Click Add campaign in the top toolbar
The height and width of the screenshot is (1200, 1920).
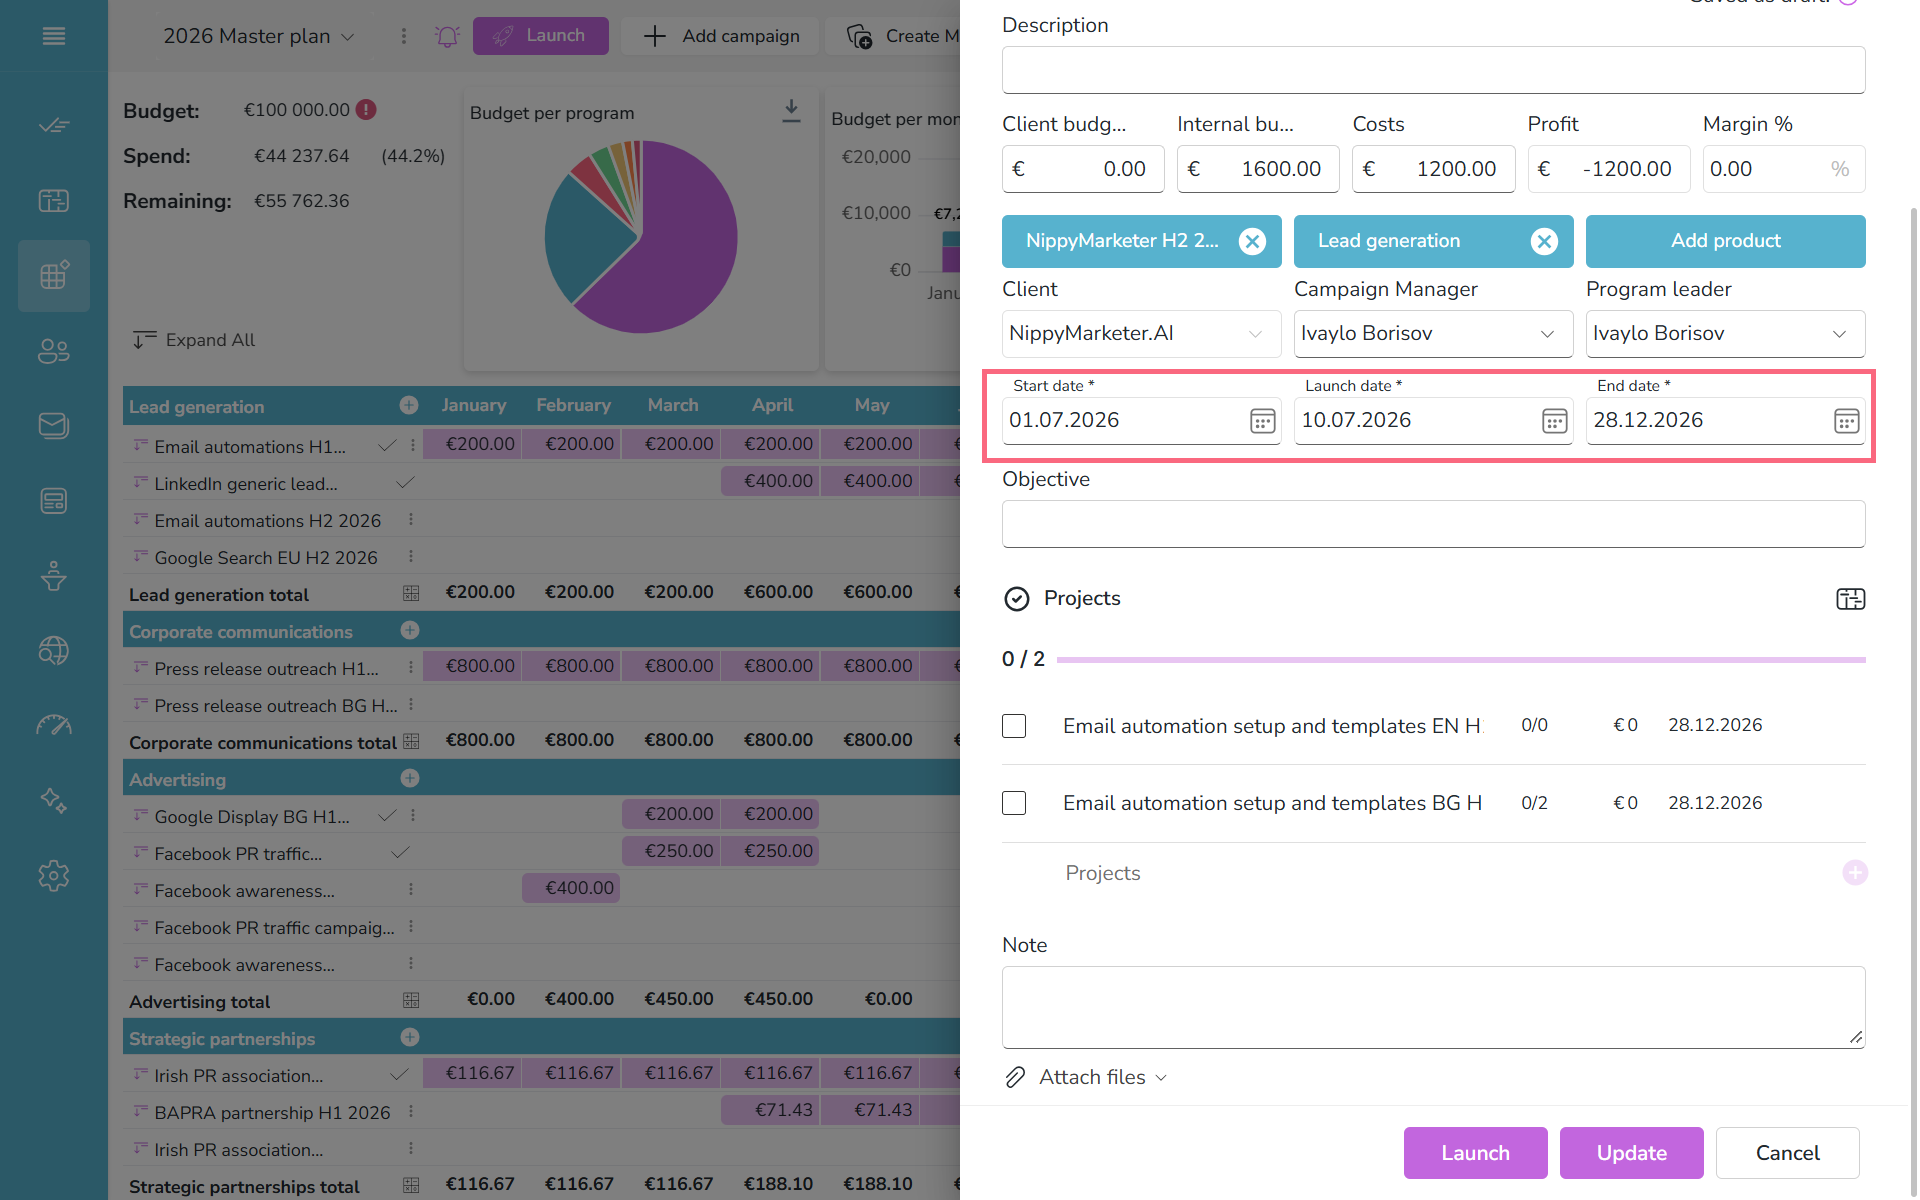pyautogui.click(x=720, y=36)
